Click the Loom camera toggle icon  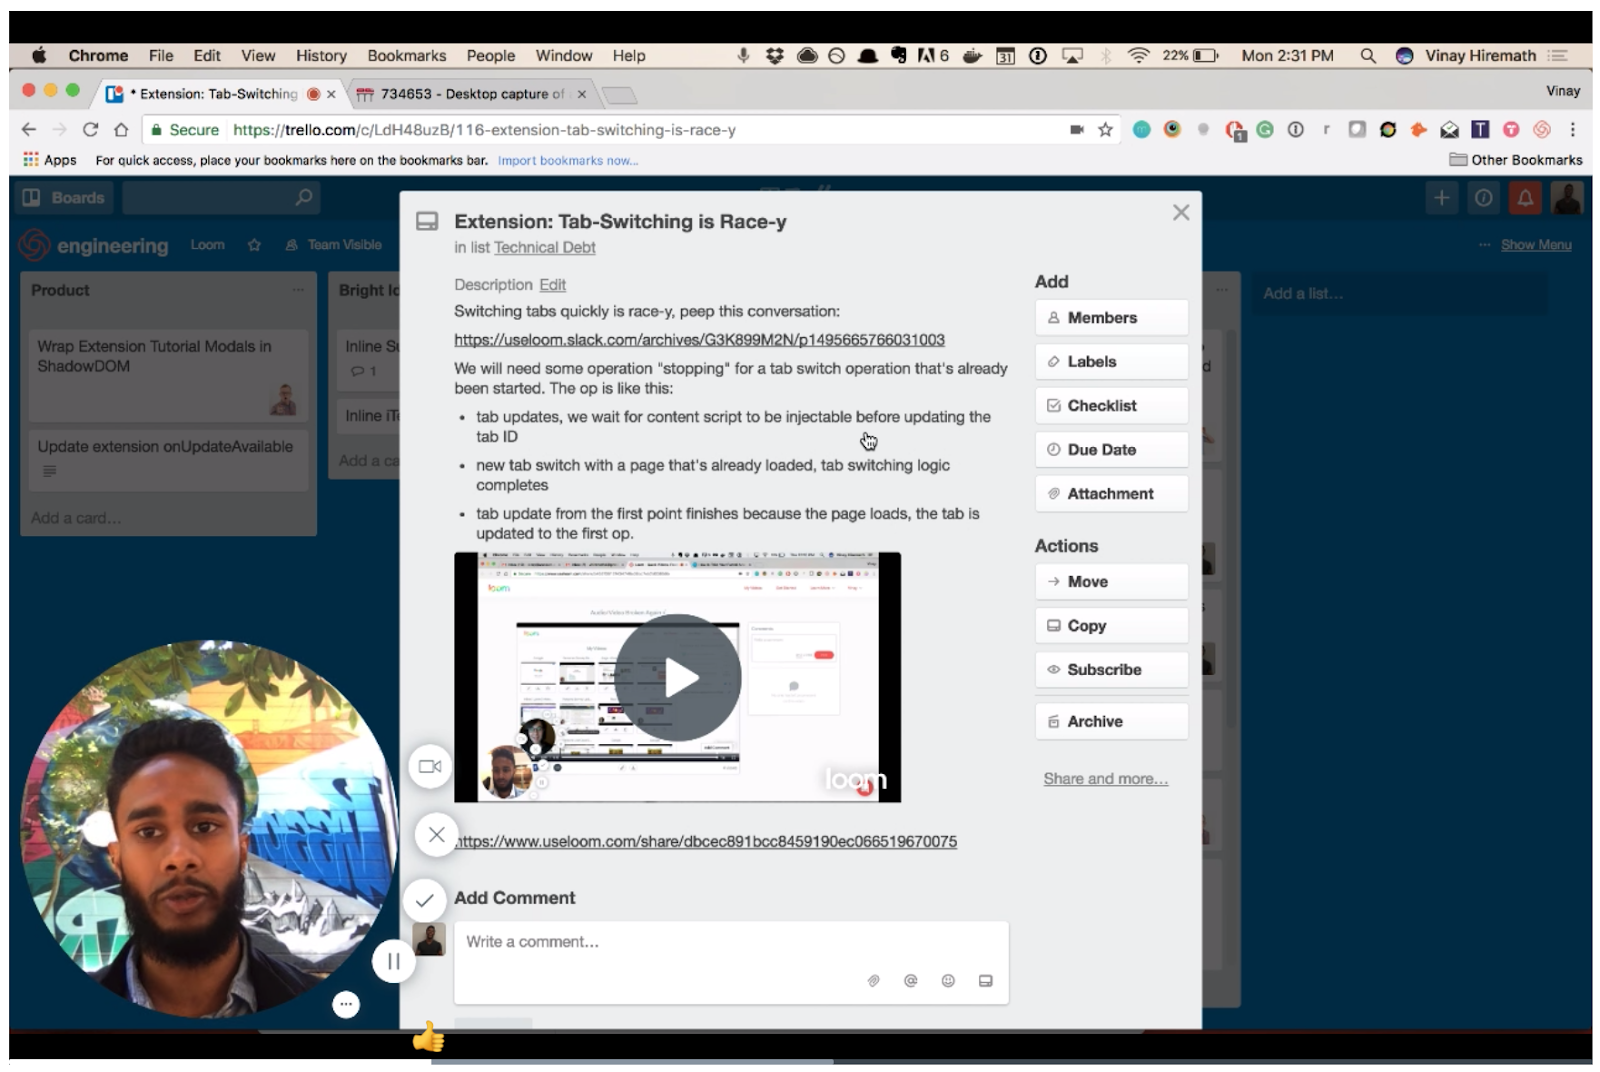430,767
